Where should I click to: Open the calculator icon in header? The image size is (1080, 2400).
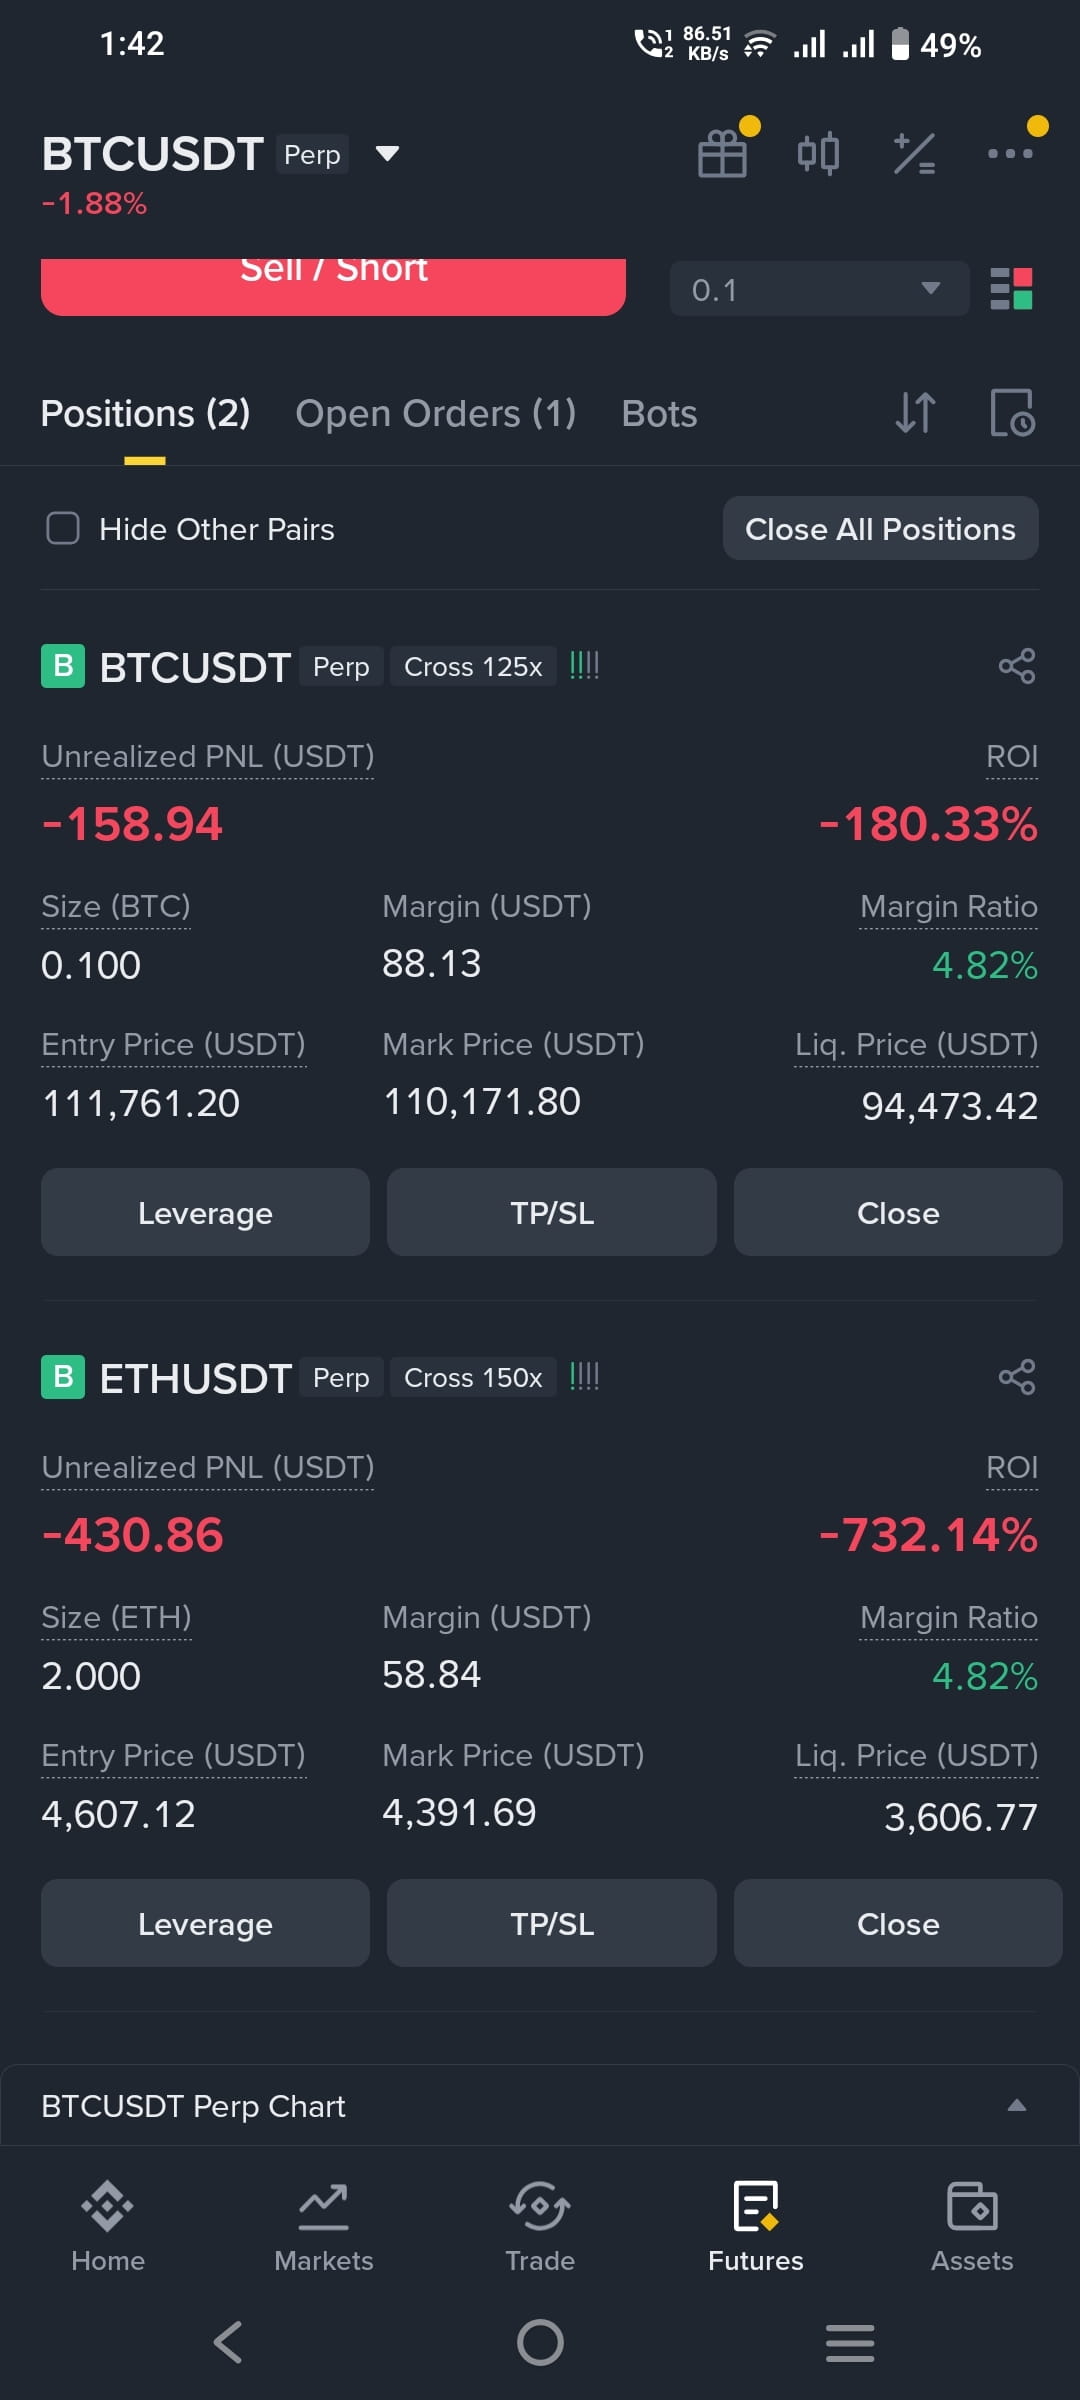click(x=914, y=154)
